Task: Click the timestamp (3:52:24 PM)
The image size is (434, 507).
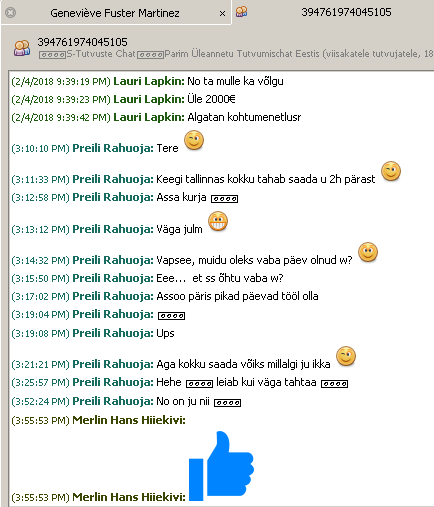Action: pos(40,402)
